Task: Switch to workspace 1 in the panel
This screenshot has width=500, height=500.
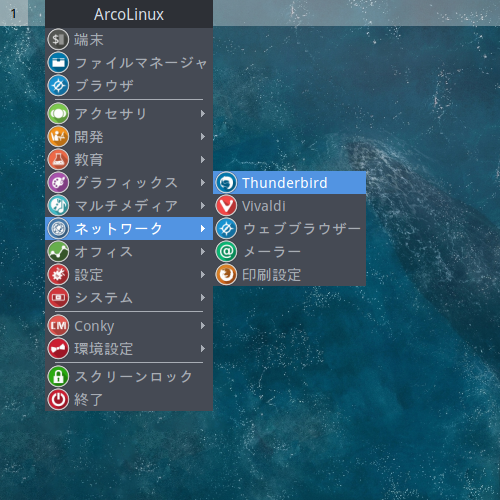Action: [14, 13]
